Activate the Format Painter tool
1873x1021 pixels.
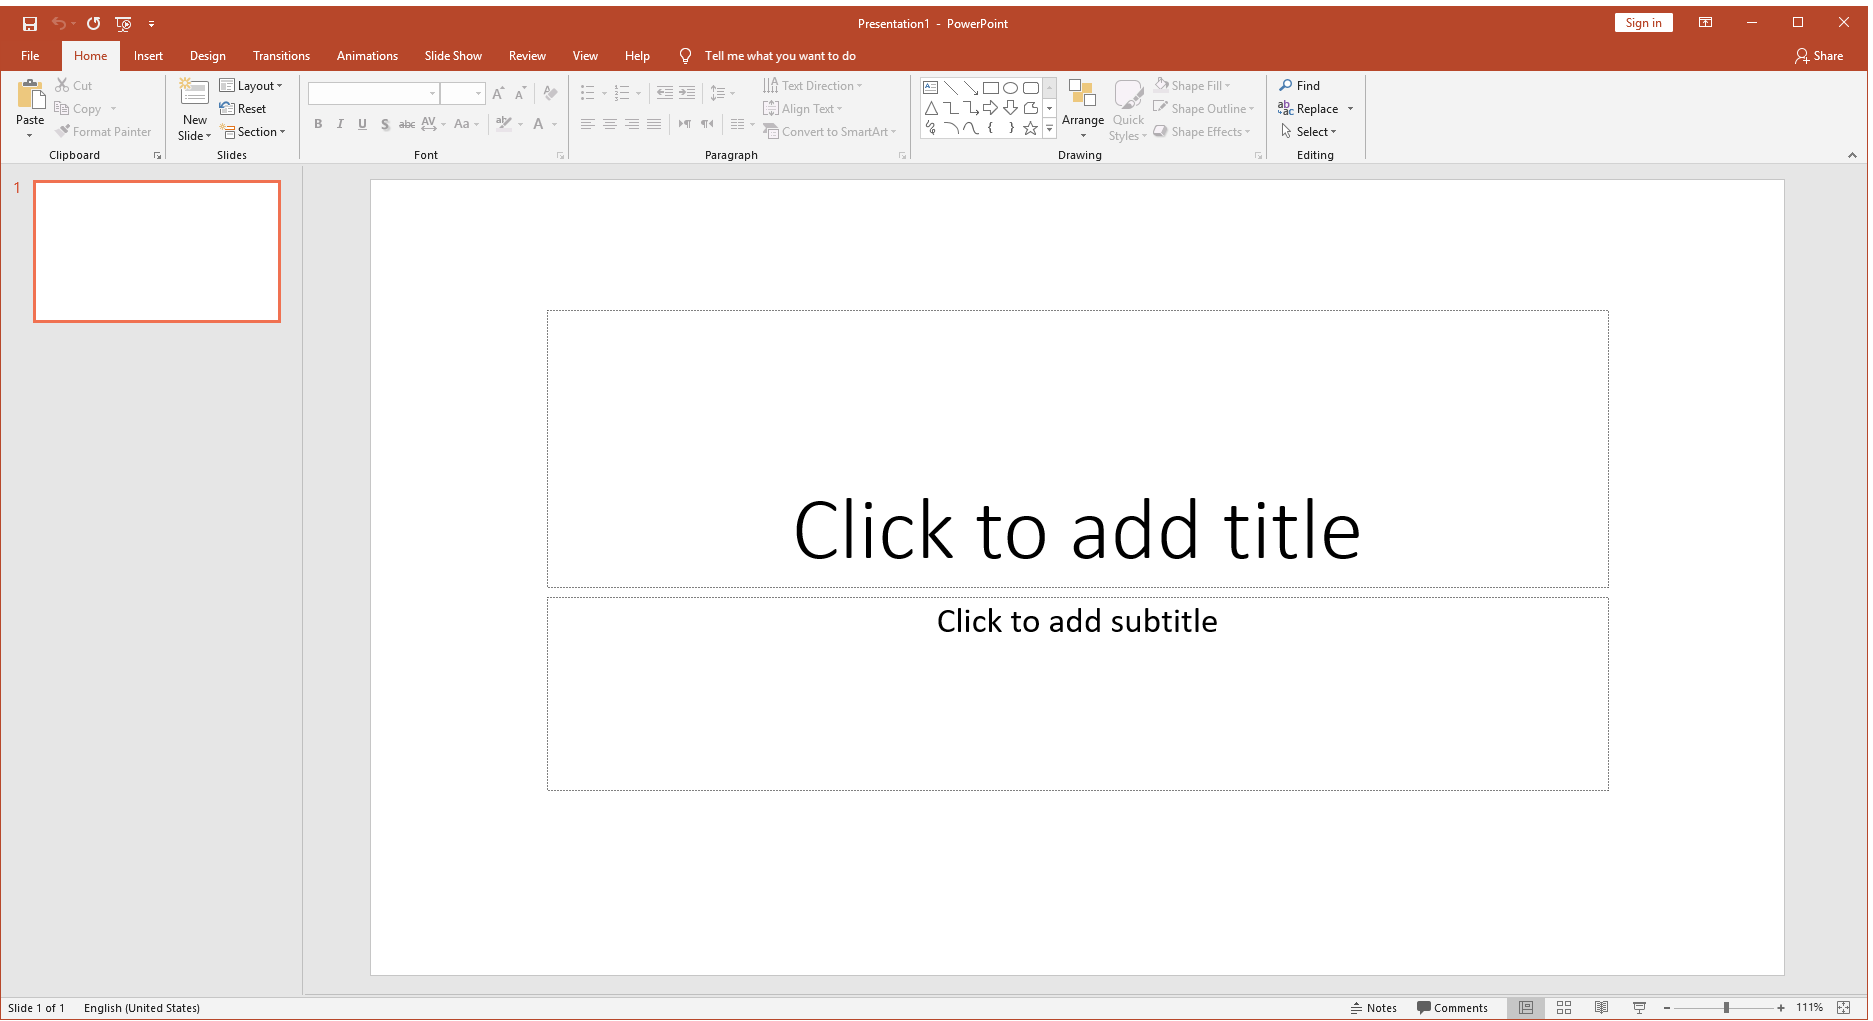click(103, 131)
